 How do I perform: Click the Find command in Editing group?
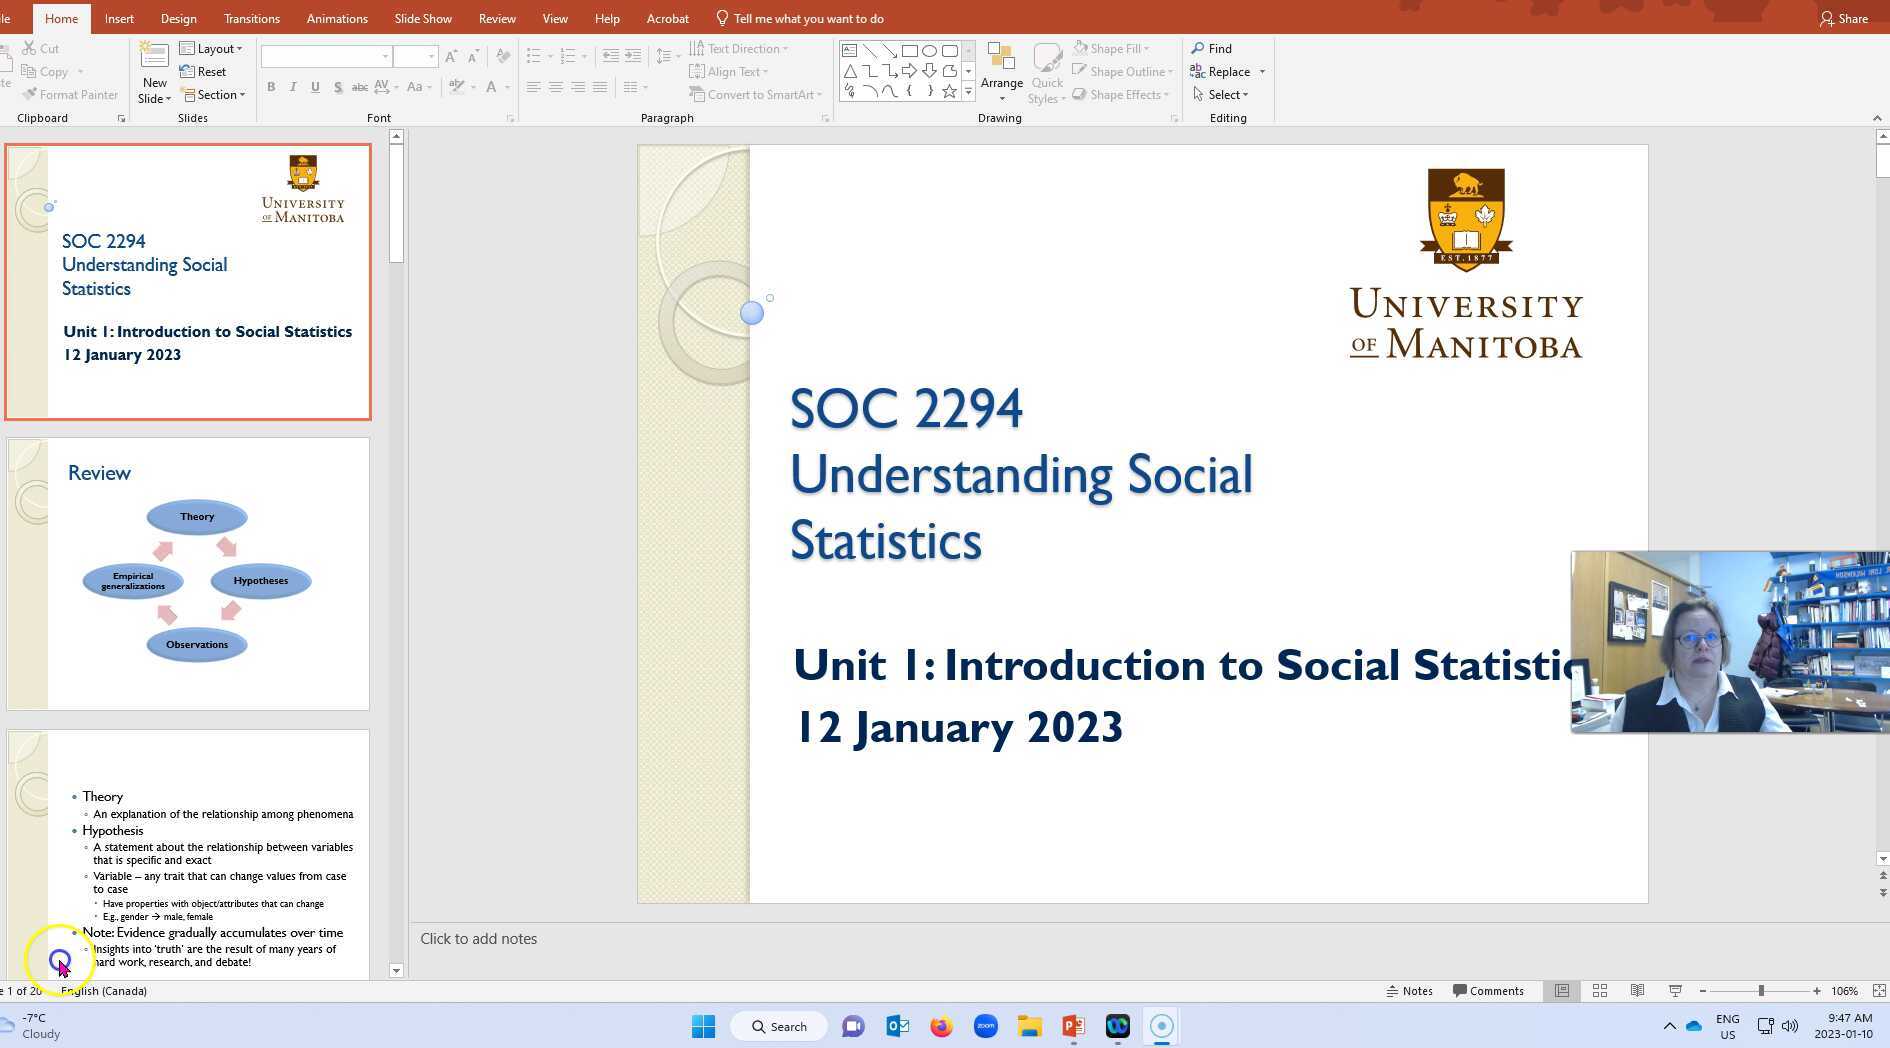[1213, 48]
